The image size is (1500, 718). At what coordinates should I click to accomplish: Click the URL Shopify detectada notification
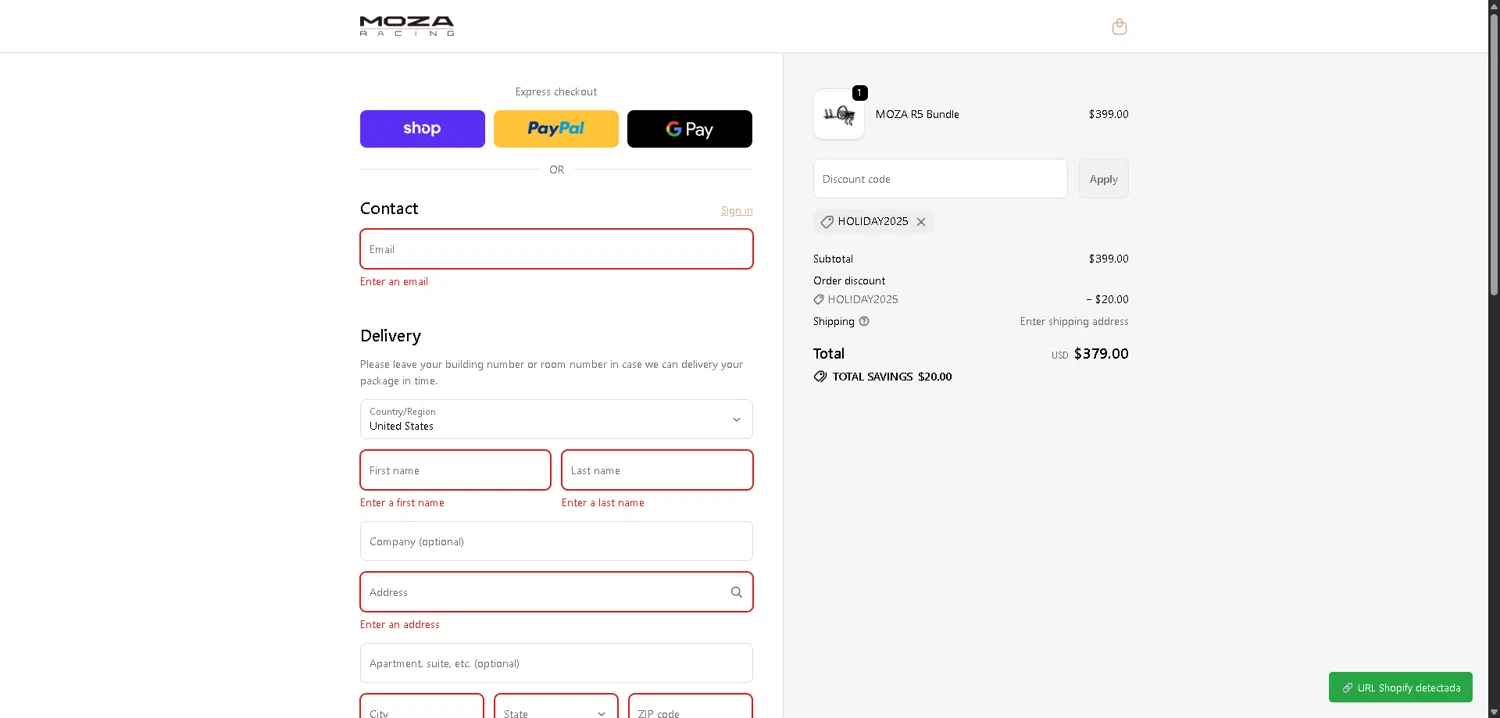pyautogui.click(x=1400, y=687)
